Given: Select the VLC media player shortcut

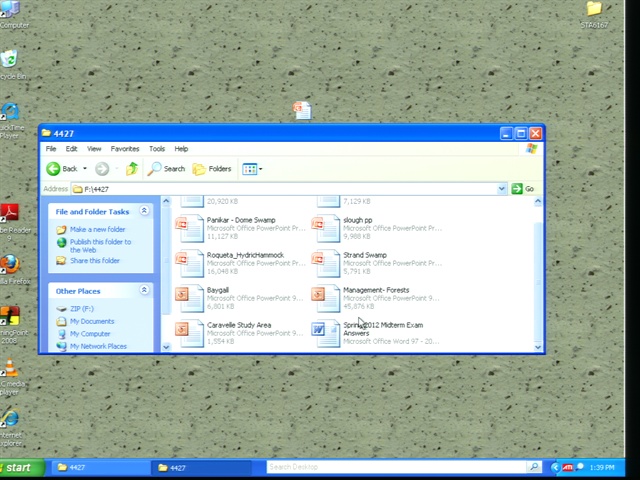Looking at the screenshot, I should [9, 367].
